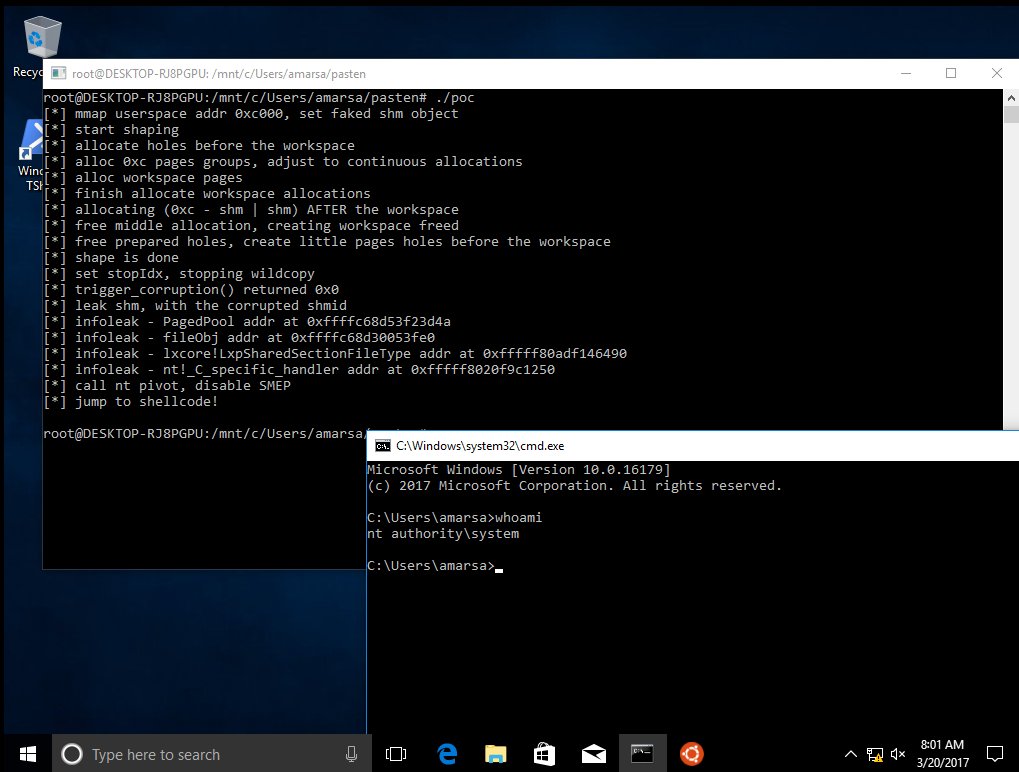Click the fileObj infoleak address line
This screenshot has width=1019, height=772.
click(239, 337)
